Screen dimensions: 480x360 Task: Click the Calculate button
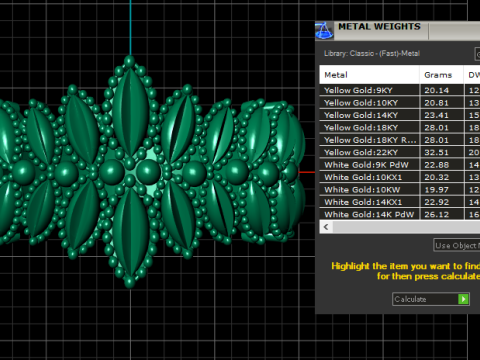click(431, 299)
